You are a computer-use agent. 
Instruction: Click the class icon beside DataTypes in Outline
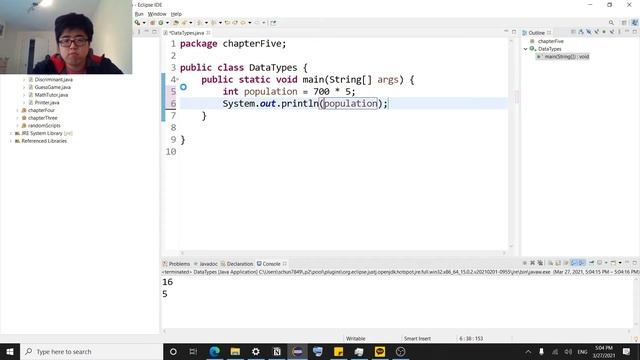click(533, 49)
